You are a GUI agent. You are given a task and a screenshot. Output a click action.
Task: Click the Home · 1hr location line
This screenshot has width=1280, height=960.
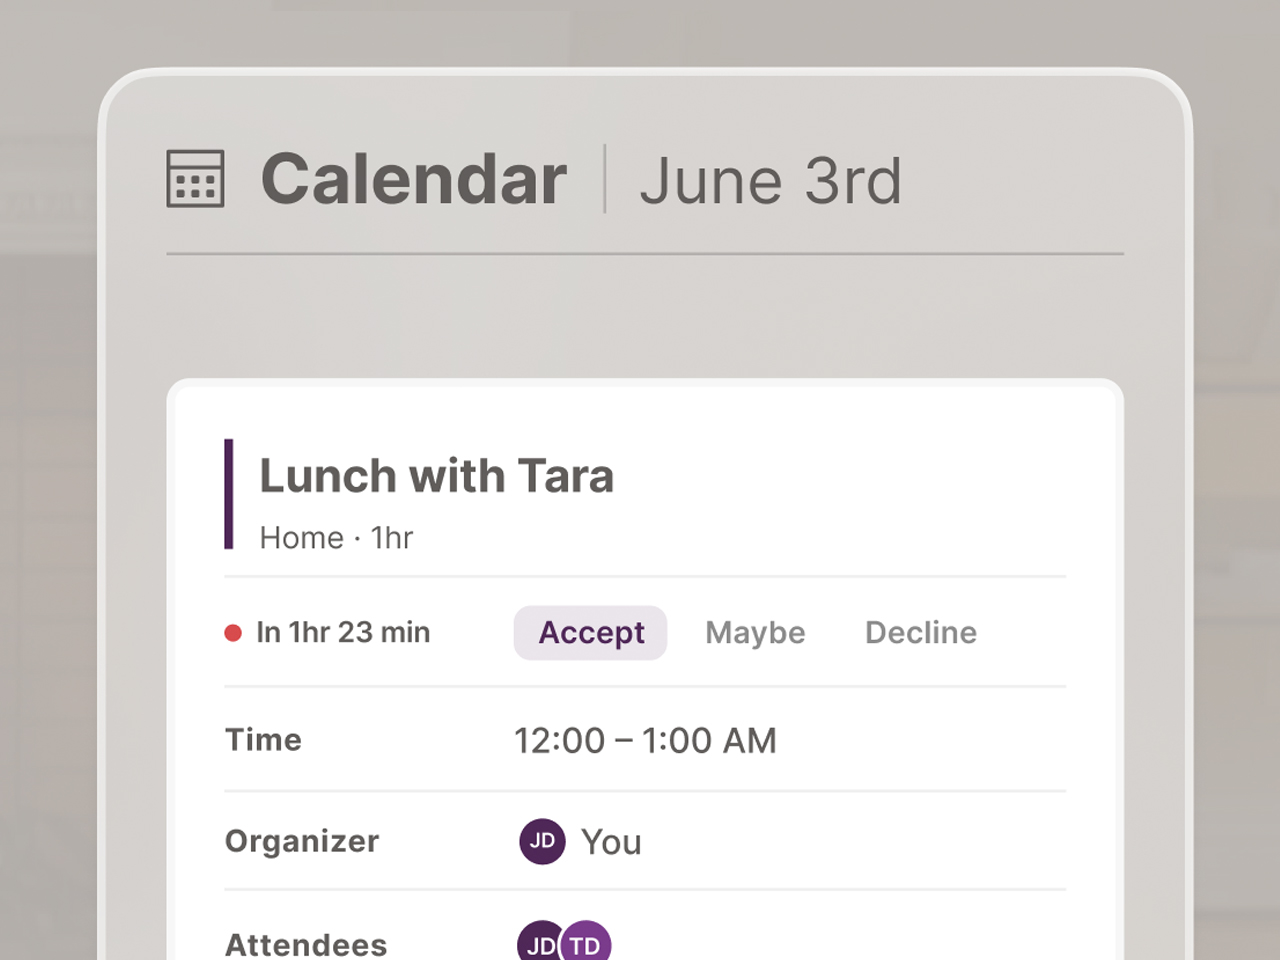[x=336, y=538]
